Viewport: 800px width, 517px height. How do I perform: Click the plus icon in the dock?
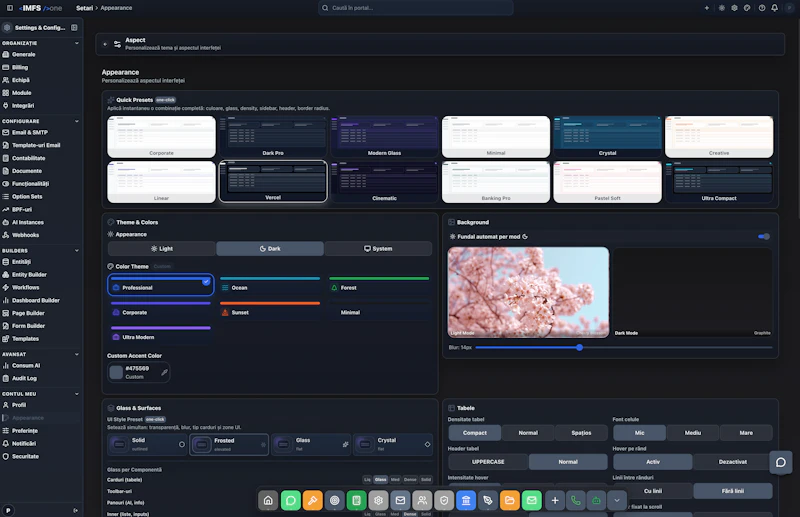(555, 501)
